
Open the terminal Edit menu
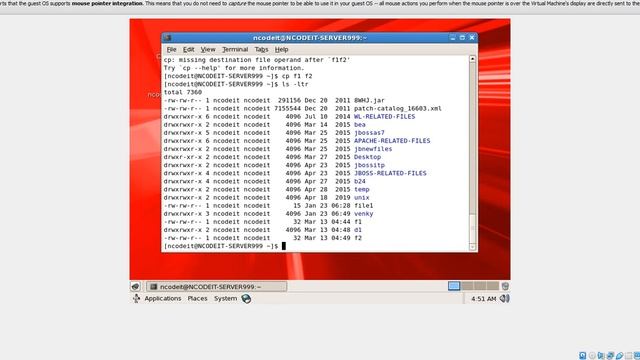(188, 49)
